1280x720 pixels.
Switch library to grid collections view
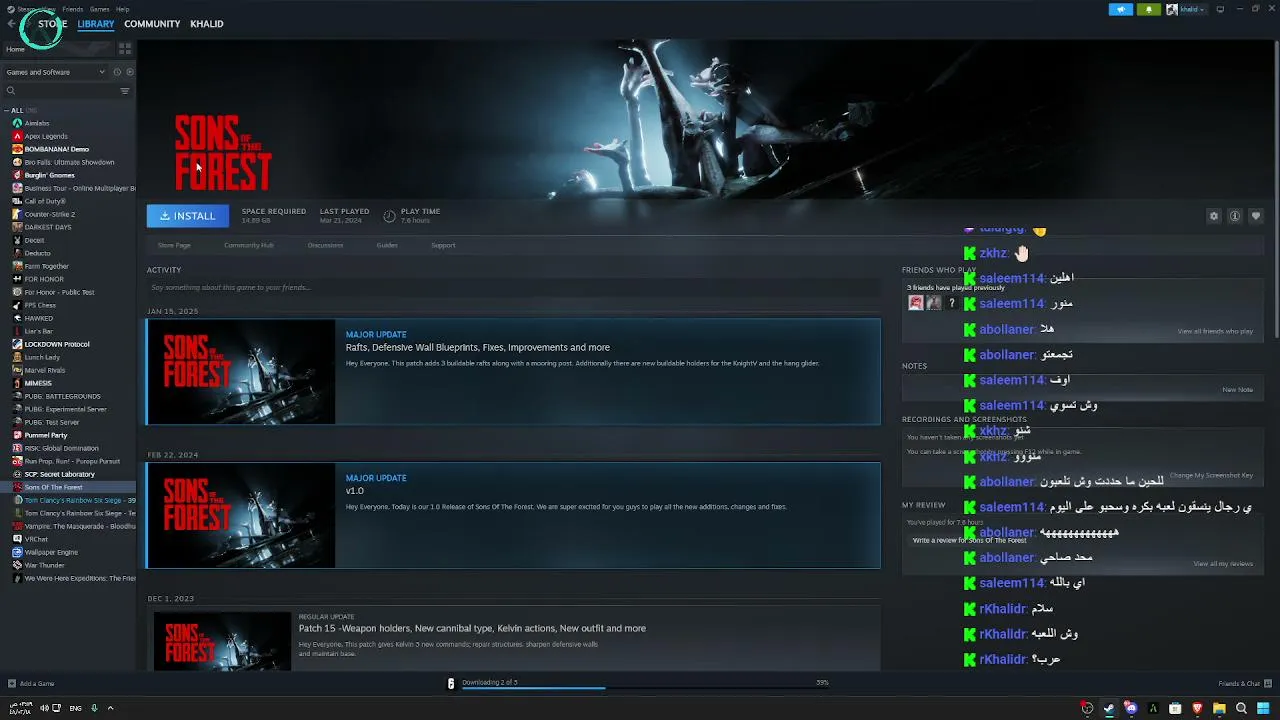click(x=125, y=48)
